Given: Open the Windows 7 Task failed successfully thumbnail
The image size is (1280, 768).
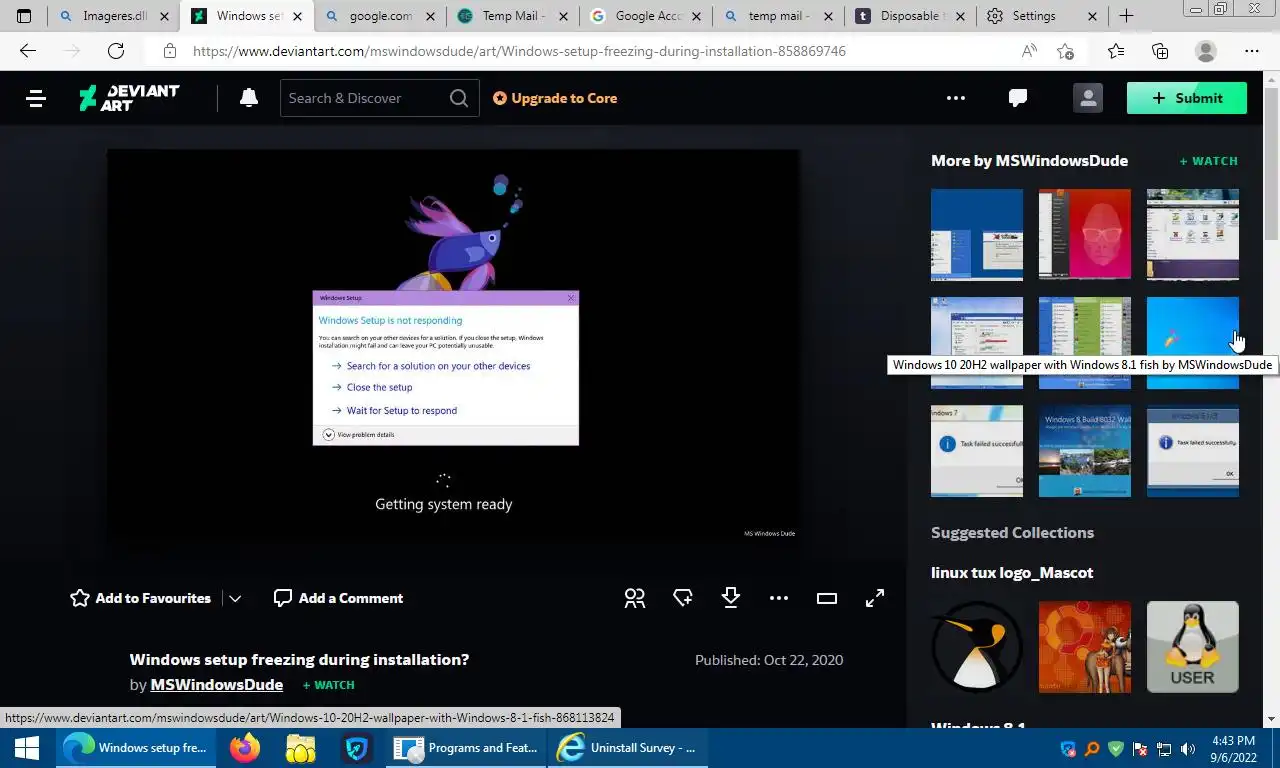Looking at the screenshot, I should pyautogui.click(x=977, y=451).
